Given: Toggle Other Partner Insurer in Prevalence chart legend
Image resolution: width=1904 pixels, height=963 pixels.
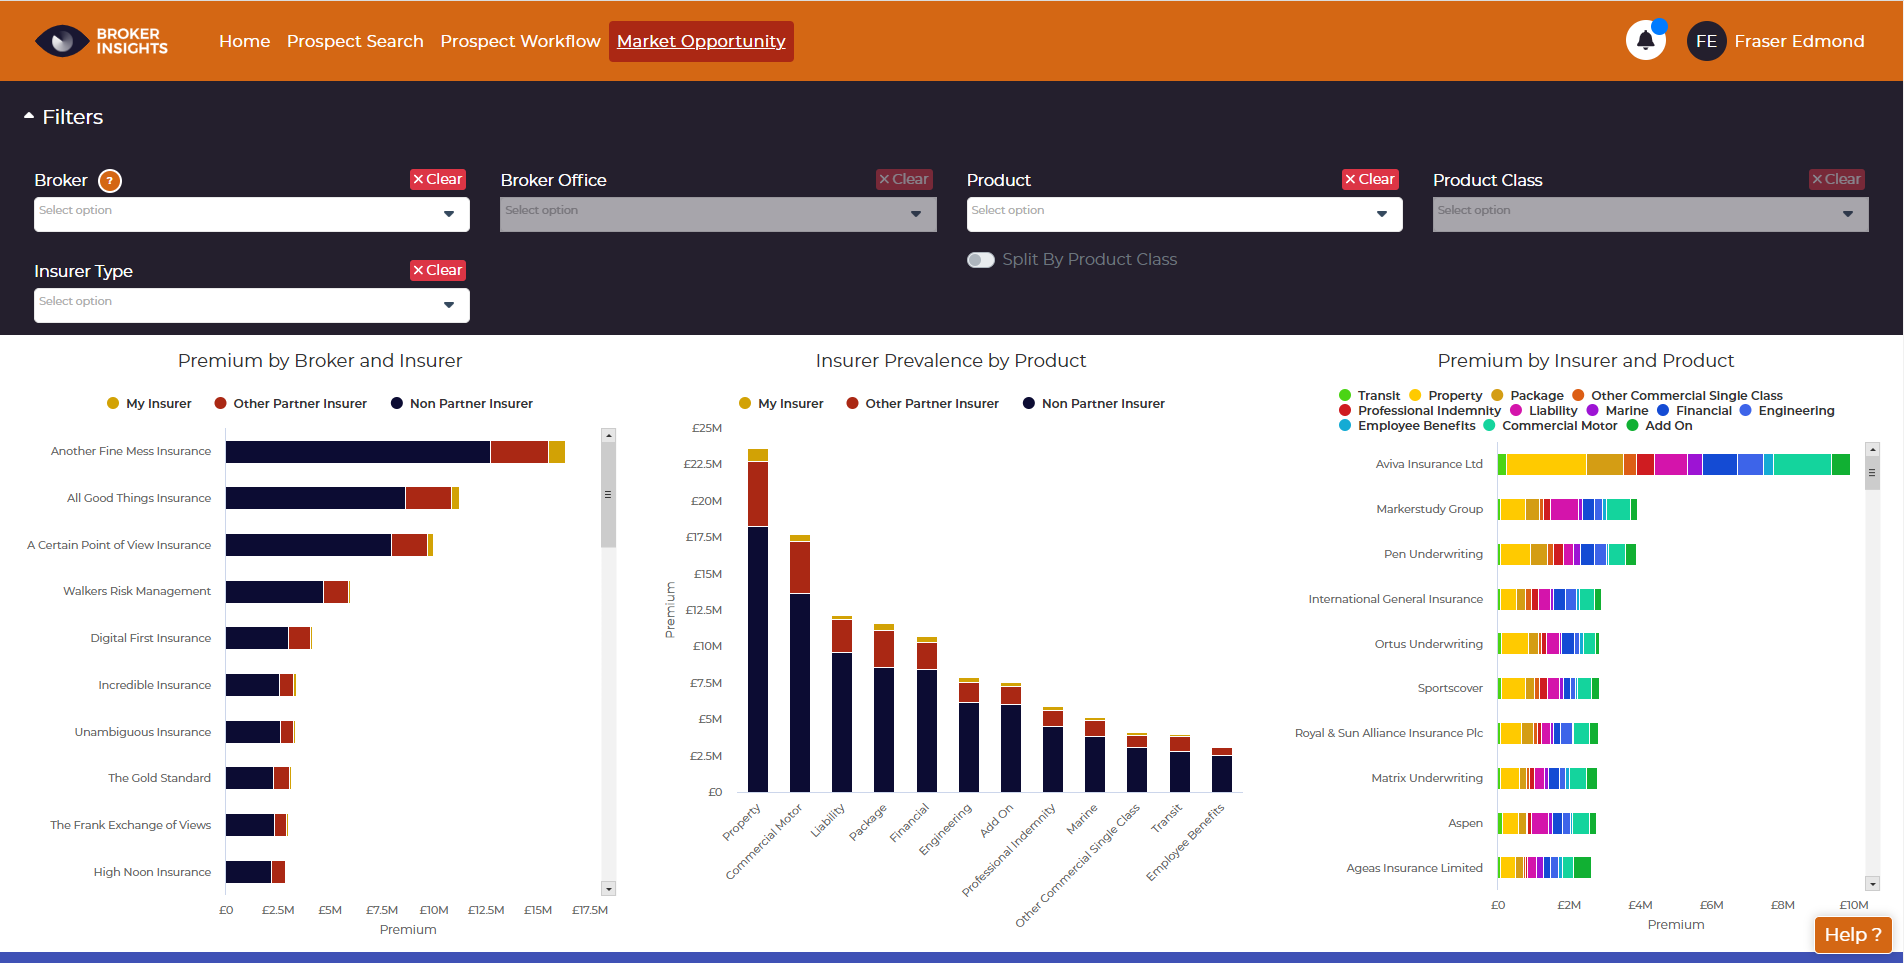Looking at the screenshot, I should [922, 403].
